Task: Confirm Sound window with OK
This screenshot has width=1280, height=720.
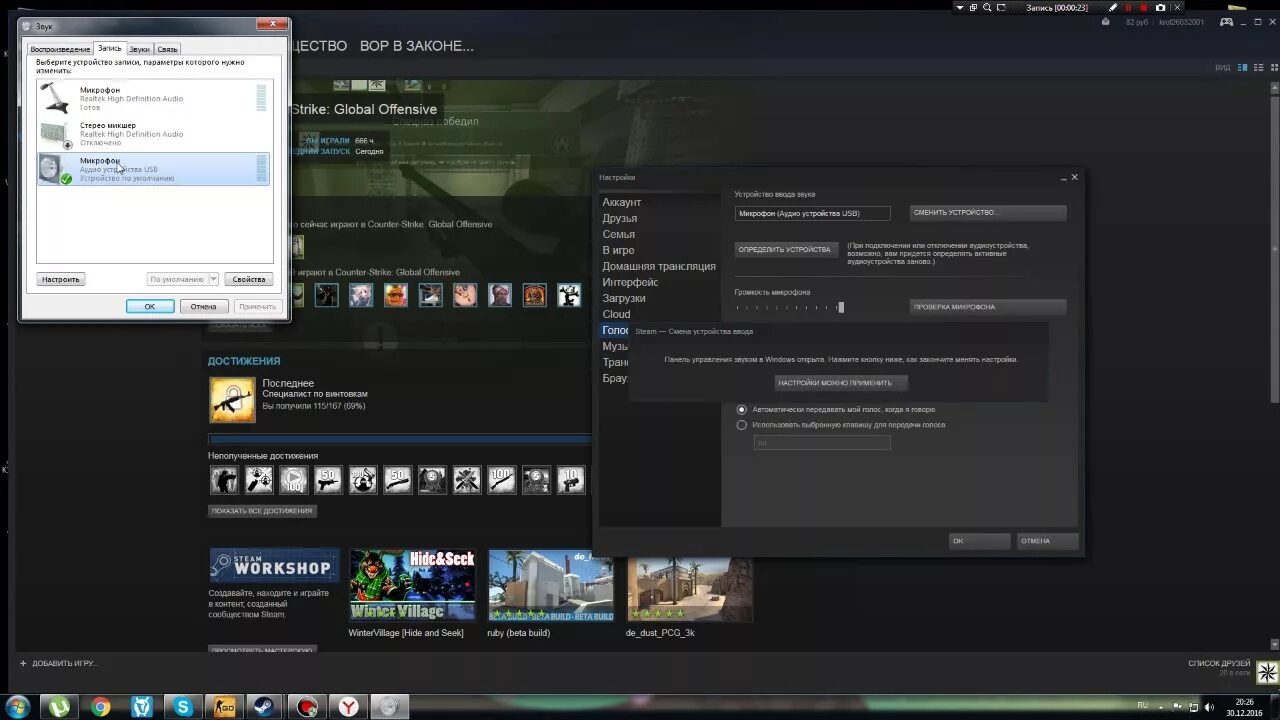Action: coord(150,306)
